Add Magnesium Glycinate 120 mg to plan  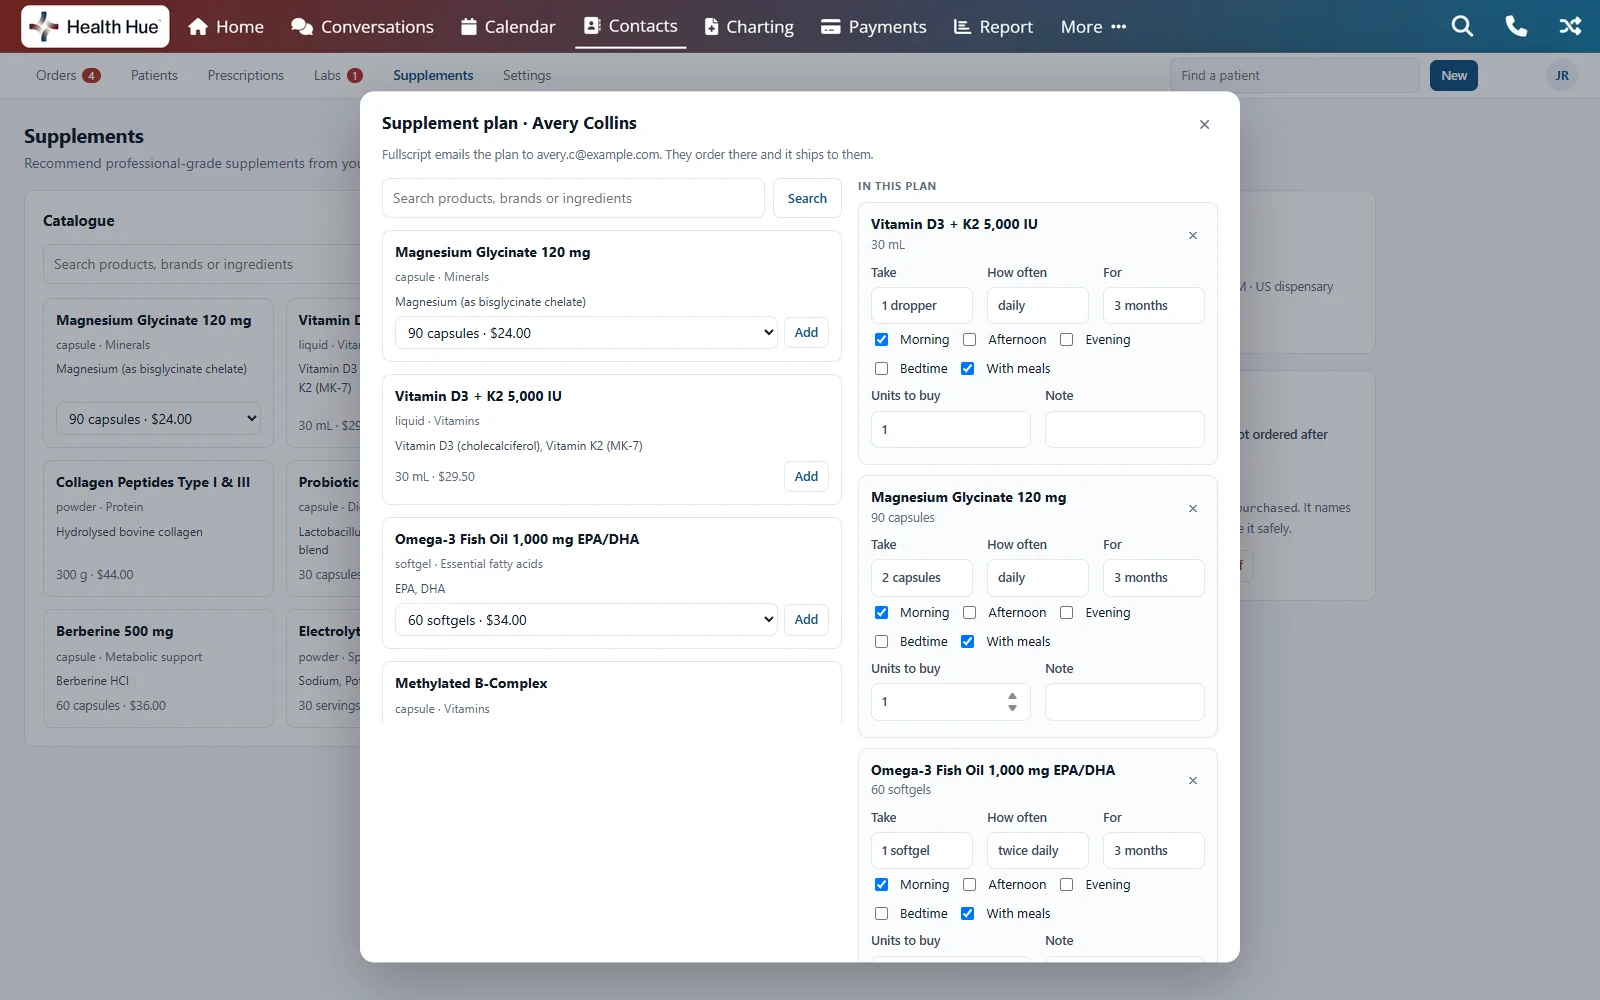click(x=806, y=333)
